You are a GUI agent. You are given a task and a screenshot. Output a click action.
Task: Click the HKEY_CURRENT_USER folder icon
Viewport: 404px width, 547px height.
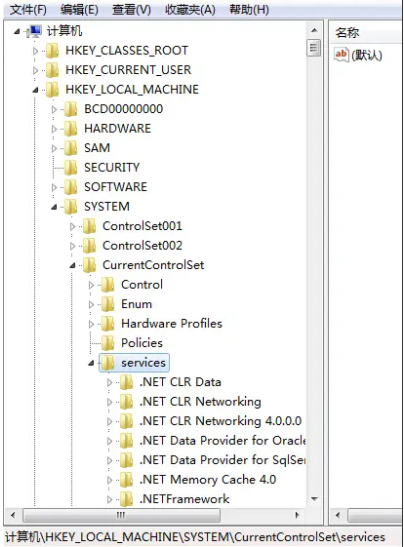click(x=53, y=70)
